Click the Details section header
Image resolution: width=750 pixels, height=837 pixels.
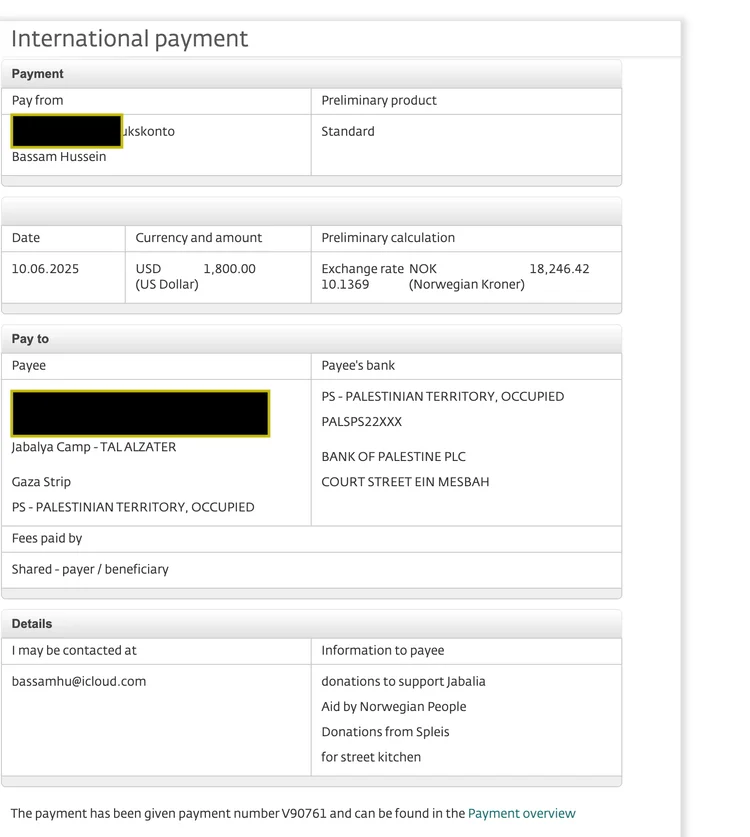(32, 623)
